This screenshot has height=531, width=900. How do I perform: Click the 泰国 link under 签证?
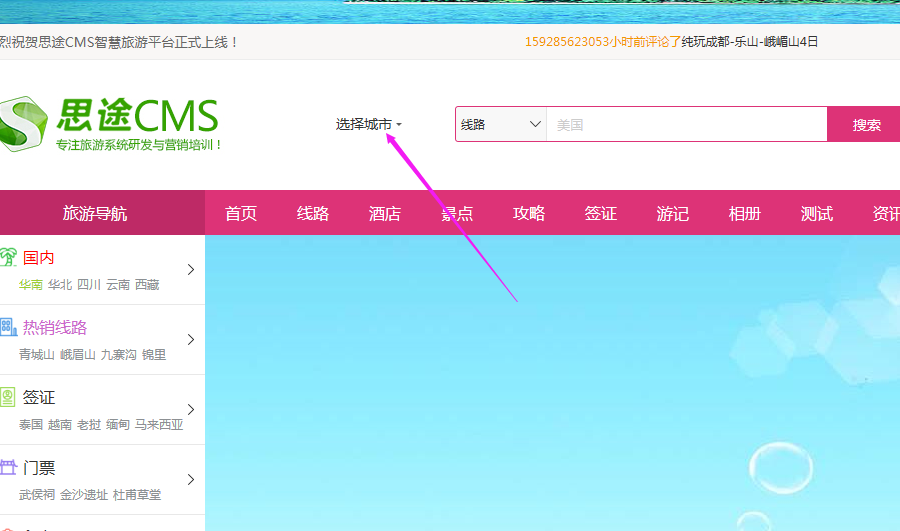[x=31, y=425]
